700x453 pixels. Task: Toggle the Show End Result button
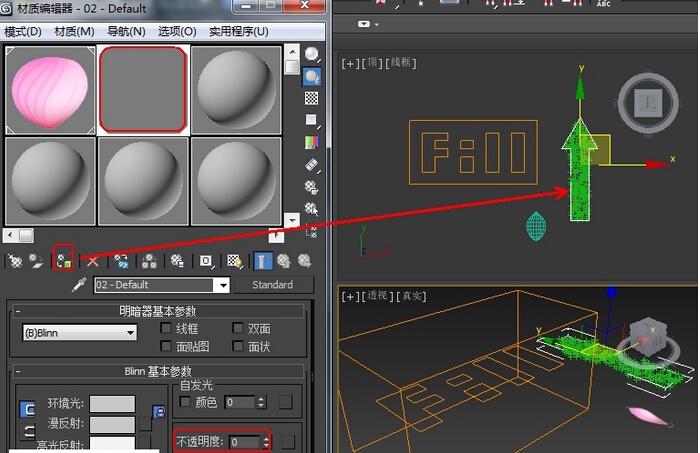tap(263, 261)
